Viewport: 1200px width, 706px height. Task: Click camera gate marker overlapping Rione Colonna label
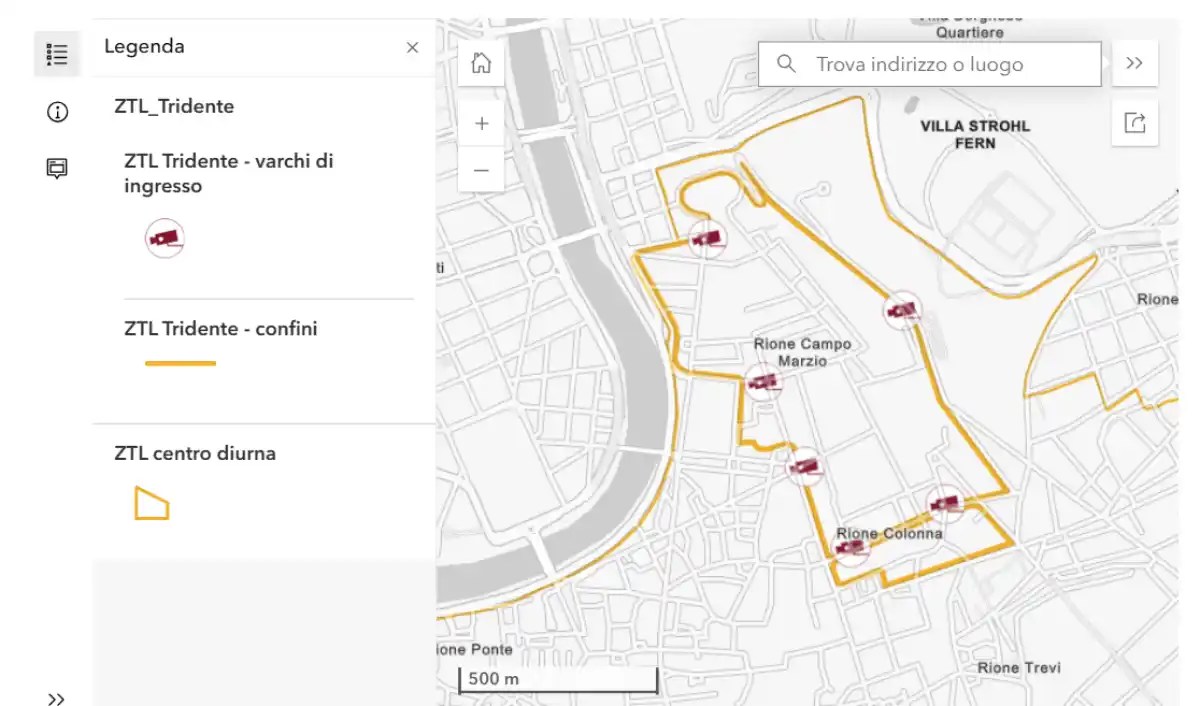(x=852, y=547)
